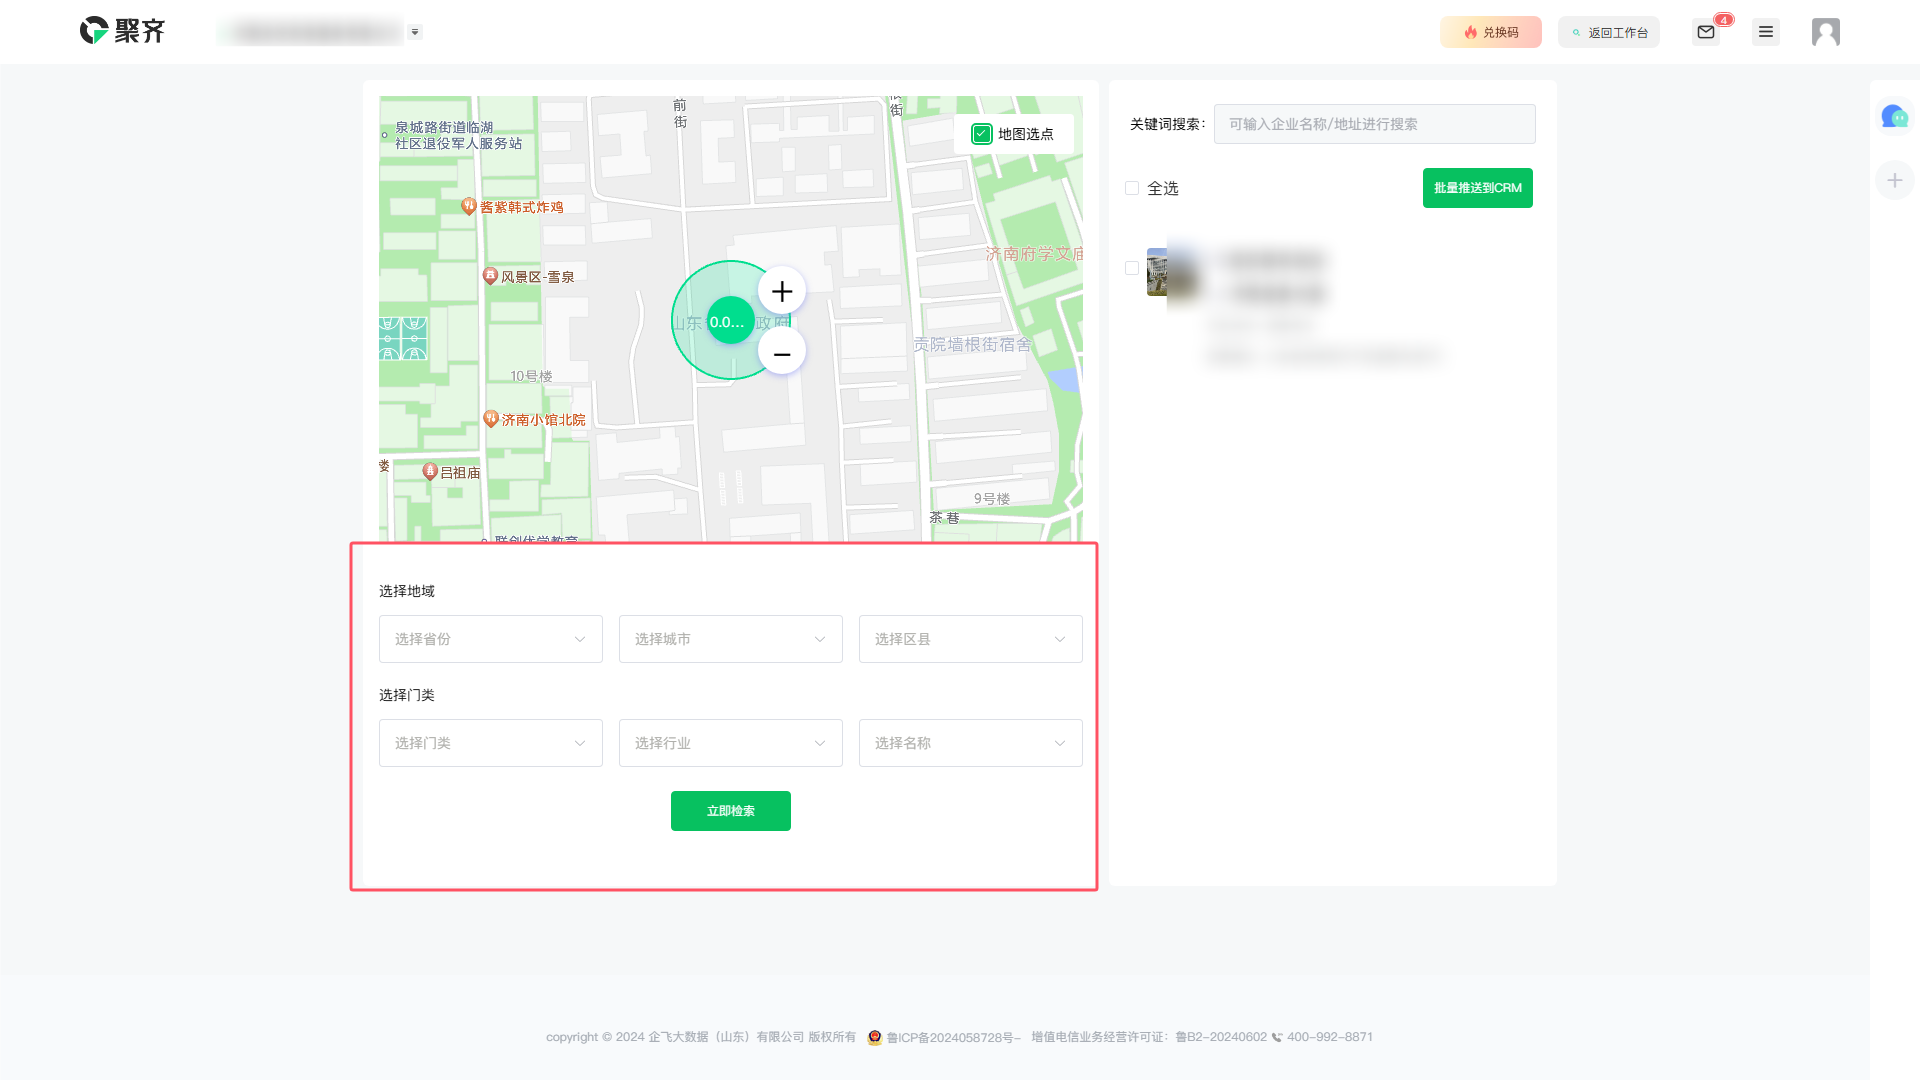The image size is (1920, 1080).
Task: Click the 9号楼 map label
Action: 992,498
